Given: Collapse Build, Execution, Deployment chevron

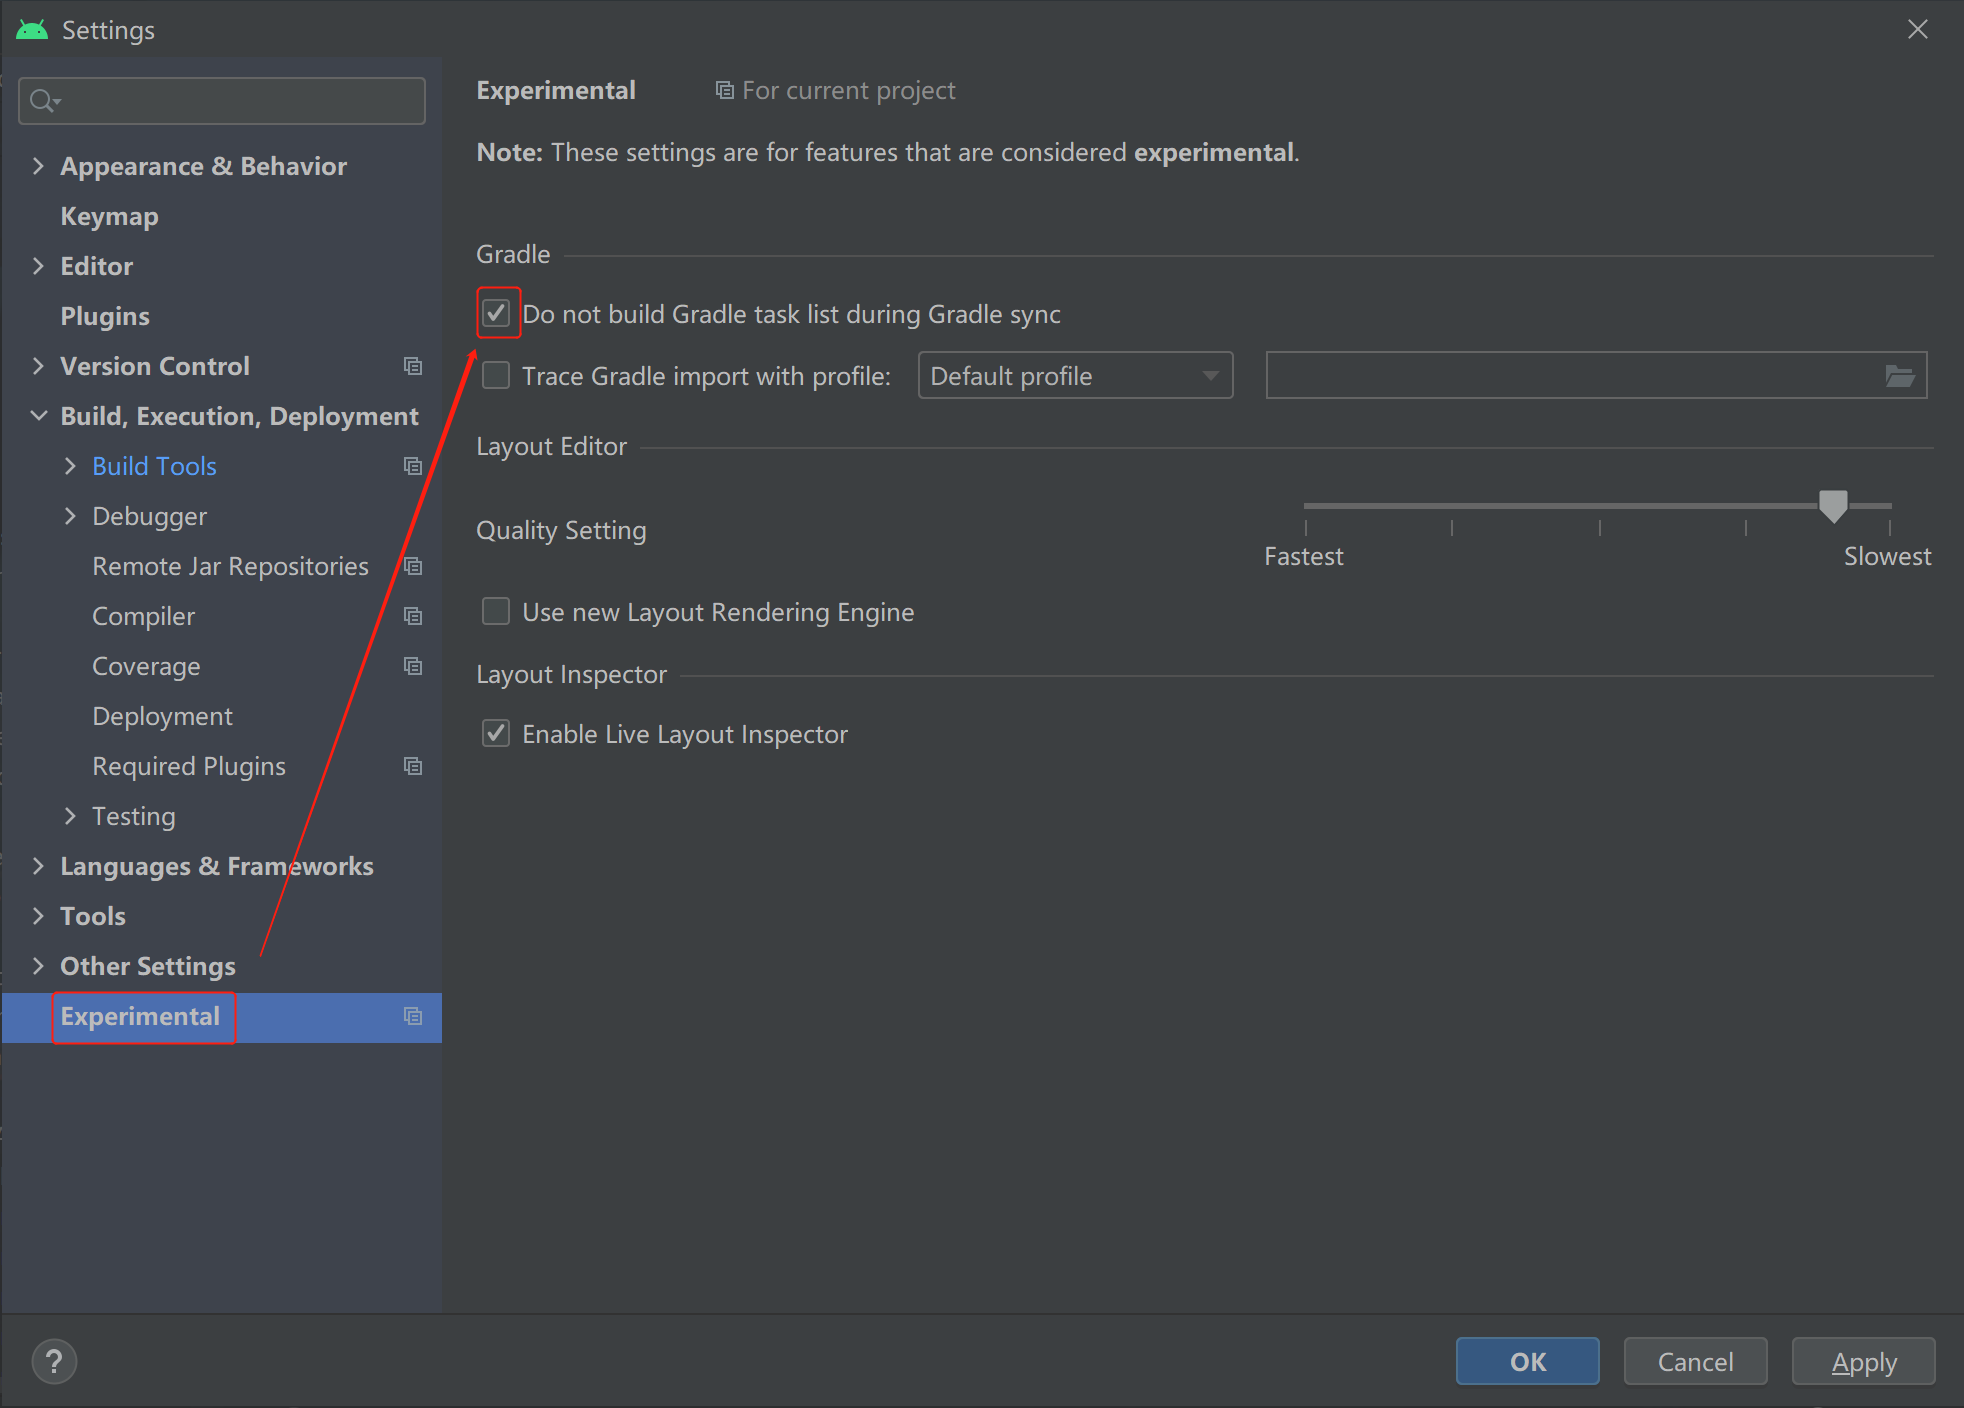Looking at the screenshot, I should pos(38,416).
